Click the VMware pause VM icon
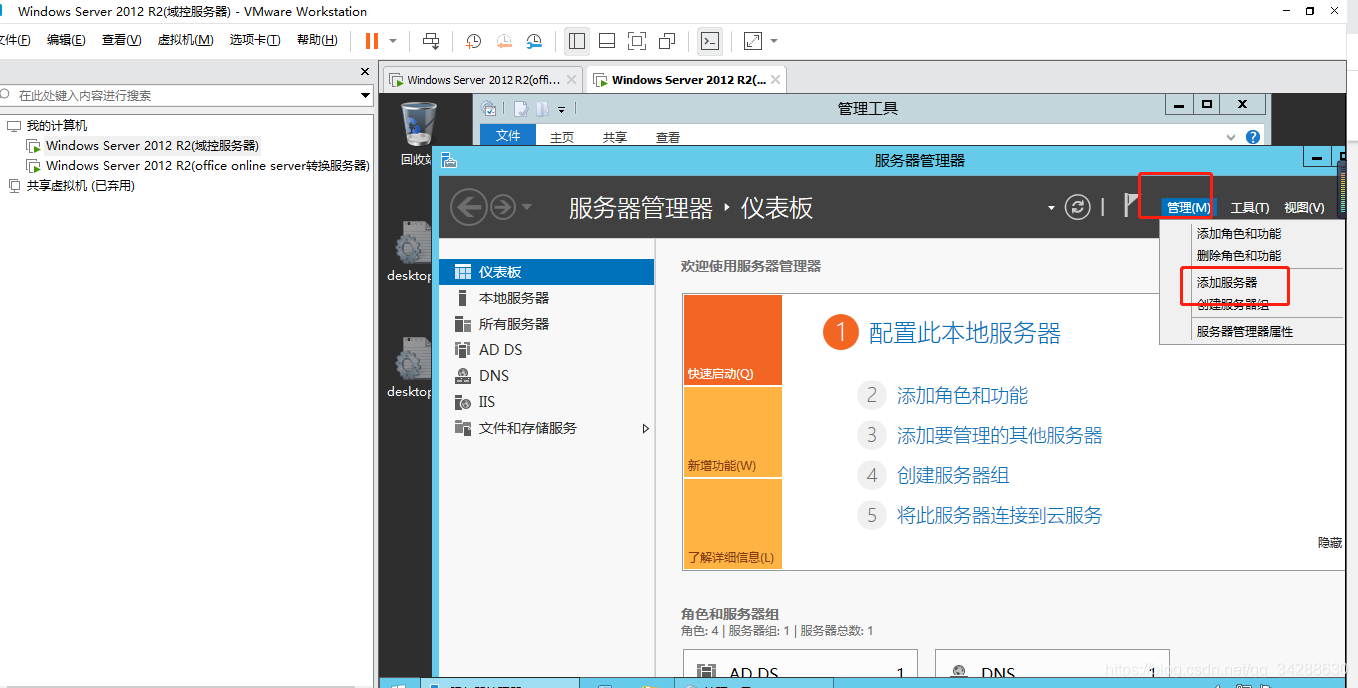 (372, 41)
